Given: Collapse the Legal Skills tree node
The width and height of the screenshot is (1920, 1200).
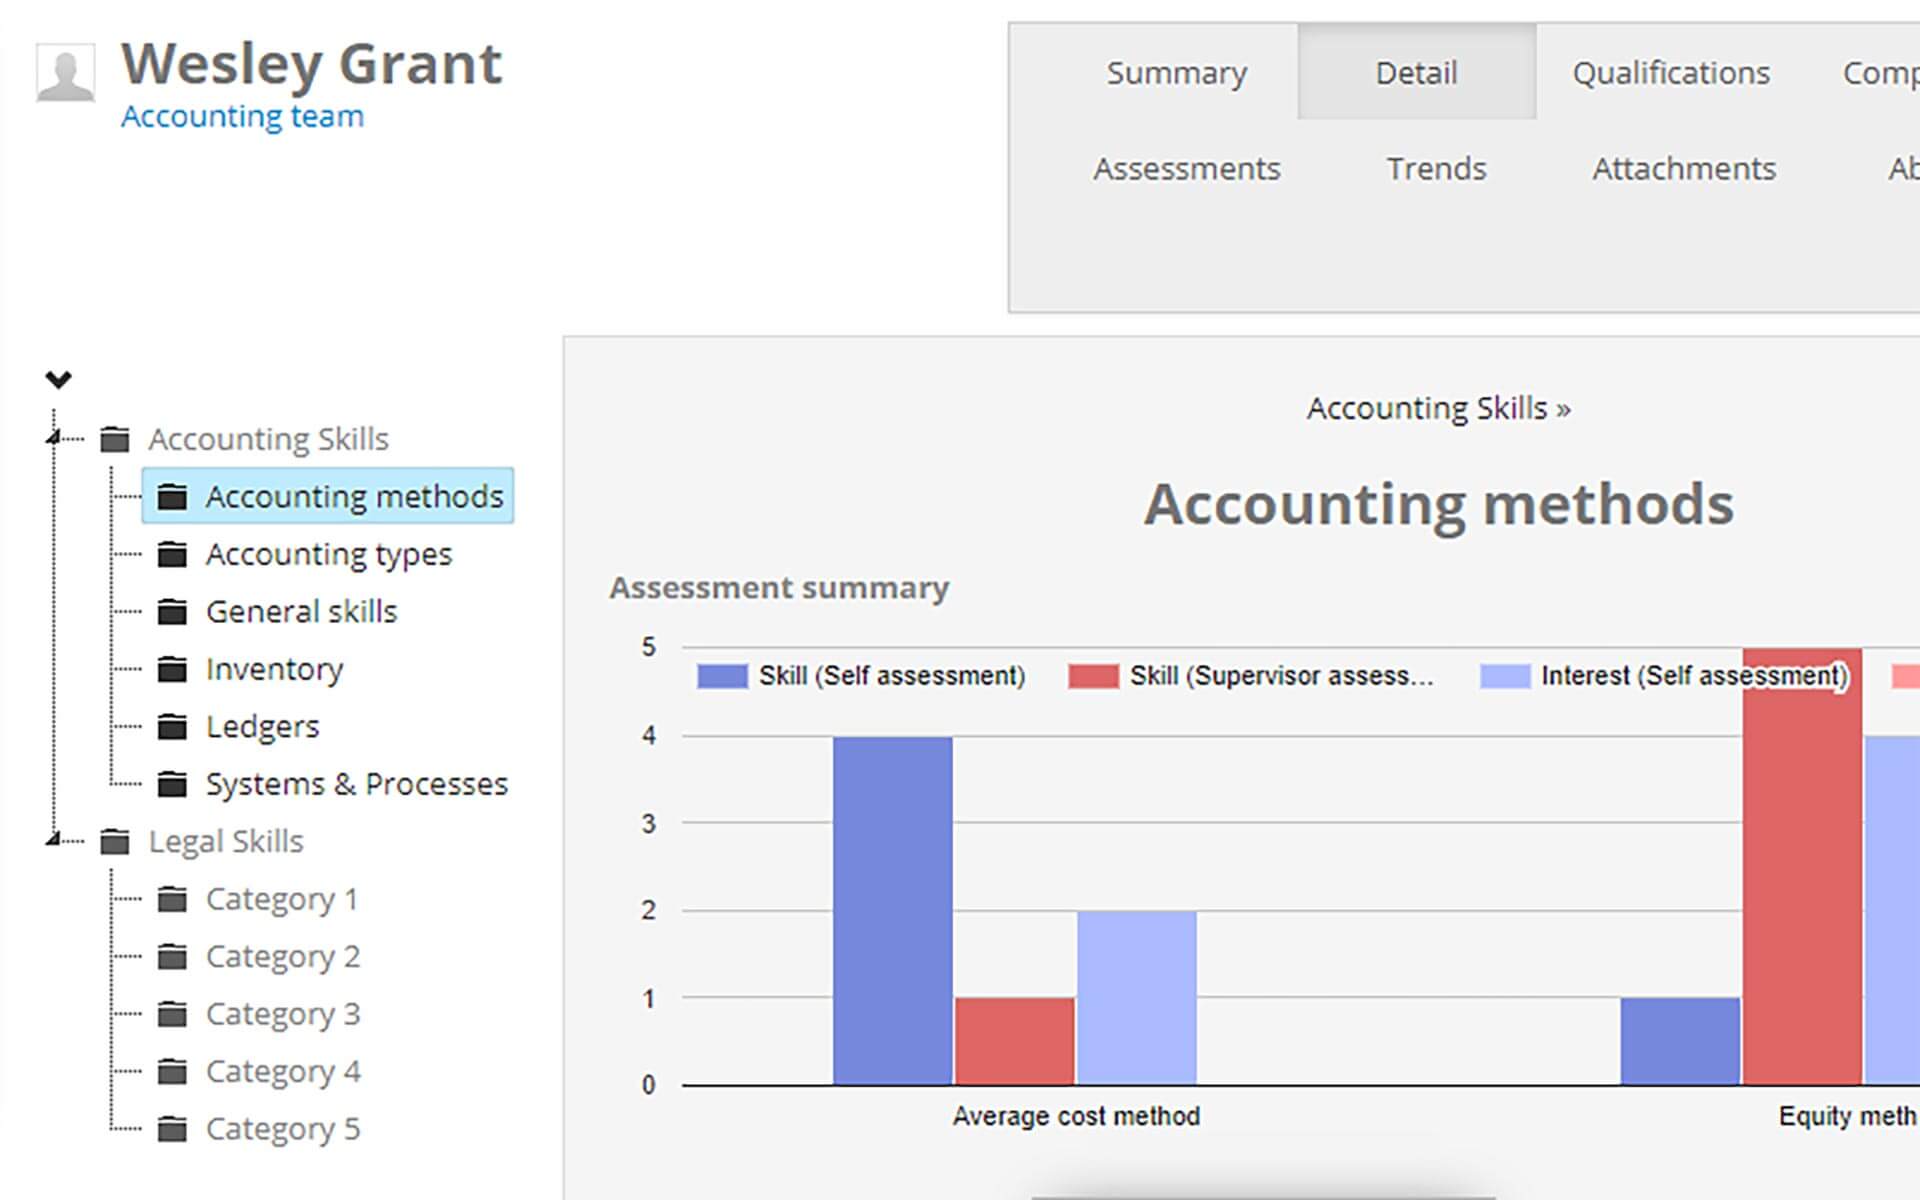Looking at the screenshot, I should pos(54,840).
